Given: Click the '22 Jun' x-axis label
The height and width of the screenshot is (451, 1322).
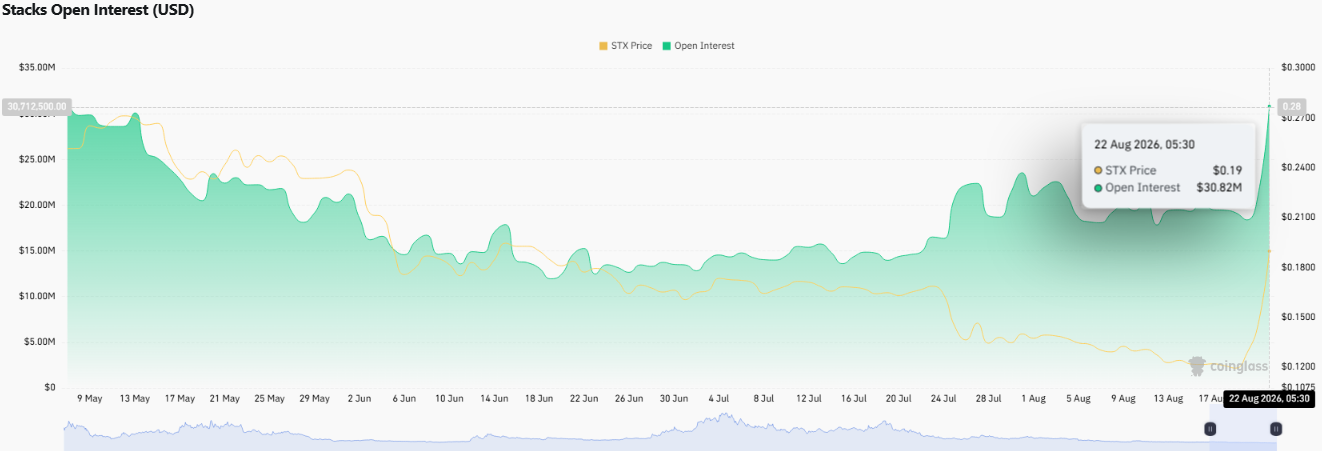Looking at the screenshot, I should pos(584,398).
